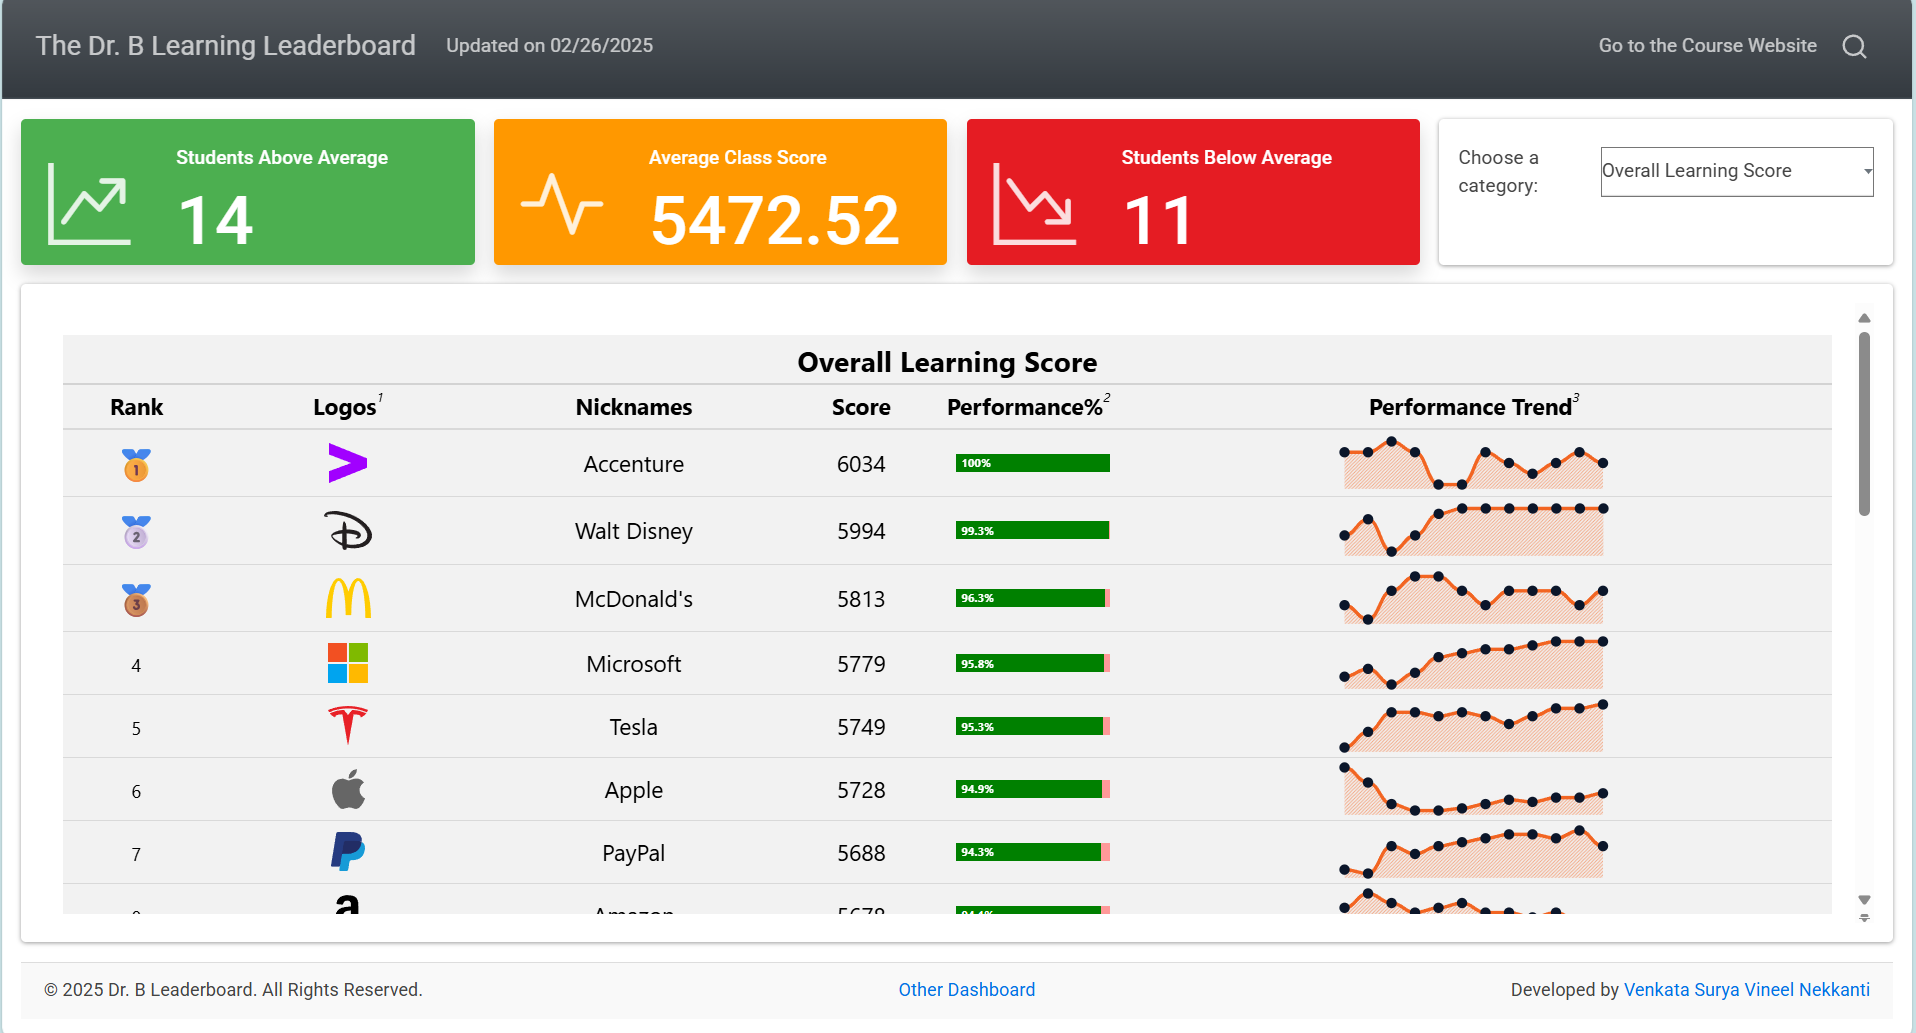Click the Accenture nickname cell

click(633, 464)
